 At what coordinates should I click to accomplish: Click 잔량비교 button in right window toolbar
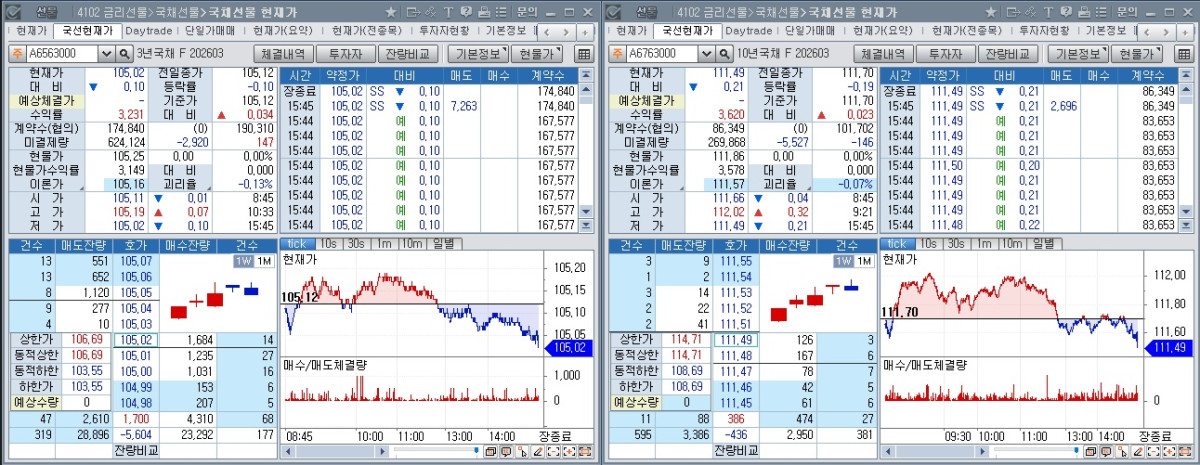1007,53
